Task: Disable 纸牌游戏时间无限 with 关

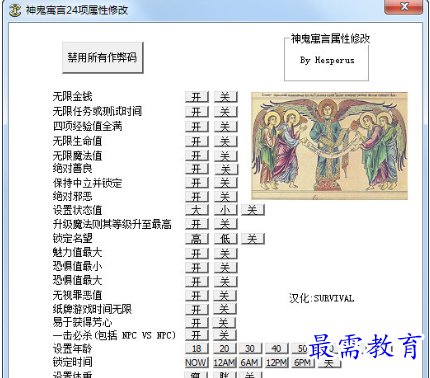Action: [x=225, y=310]
